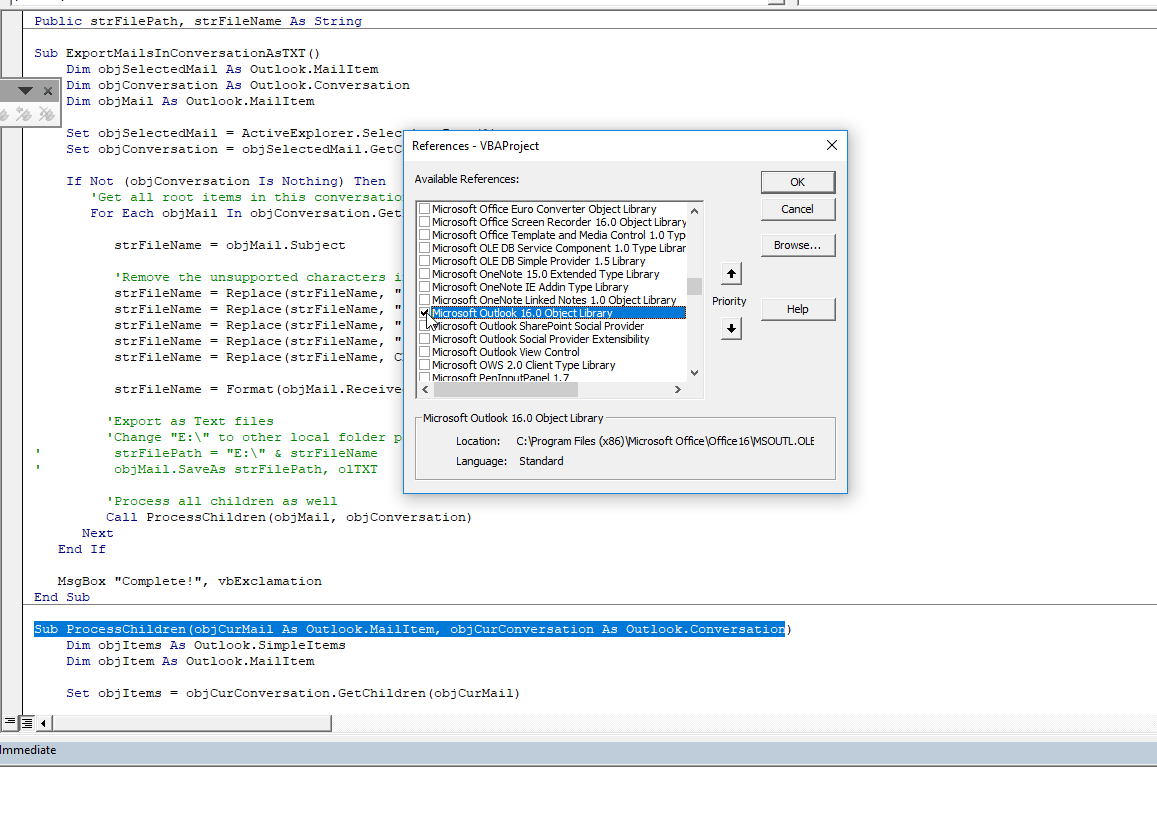Click references list scroll up arrow

(694, 211)
